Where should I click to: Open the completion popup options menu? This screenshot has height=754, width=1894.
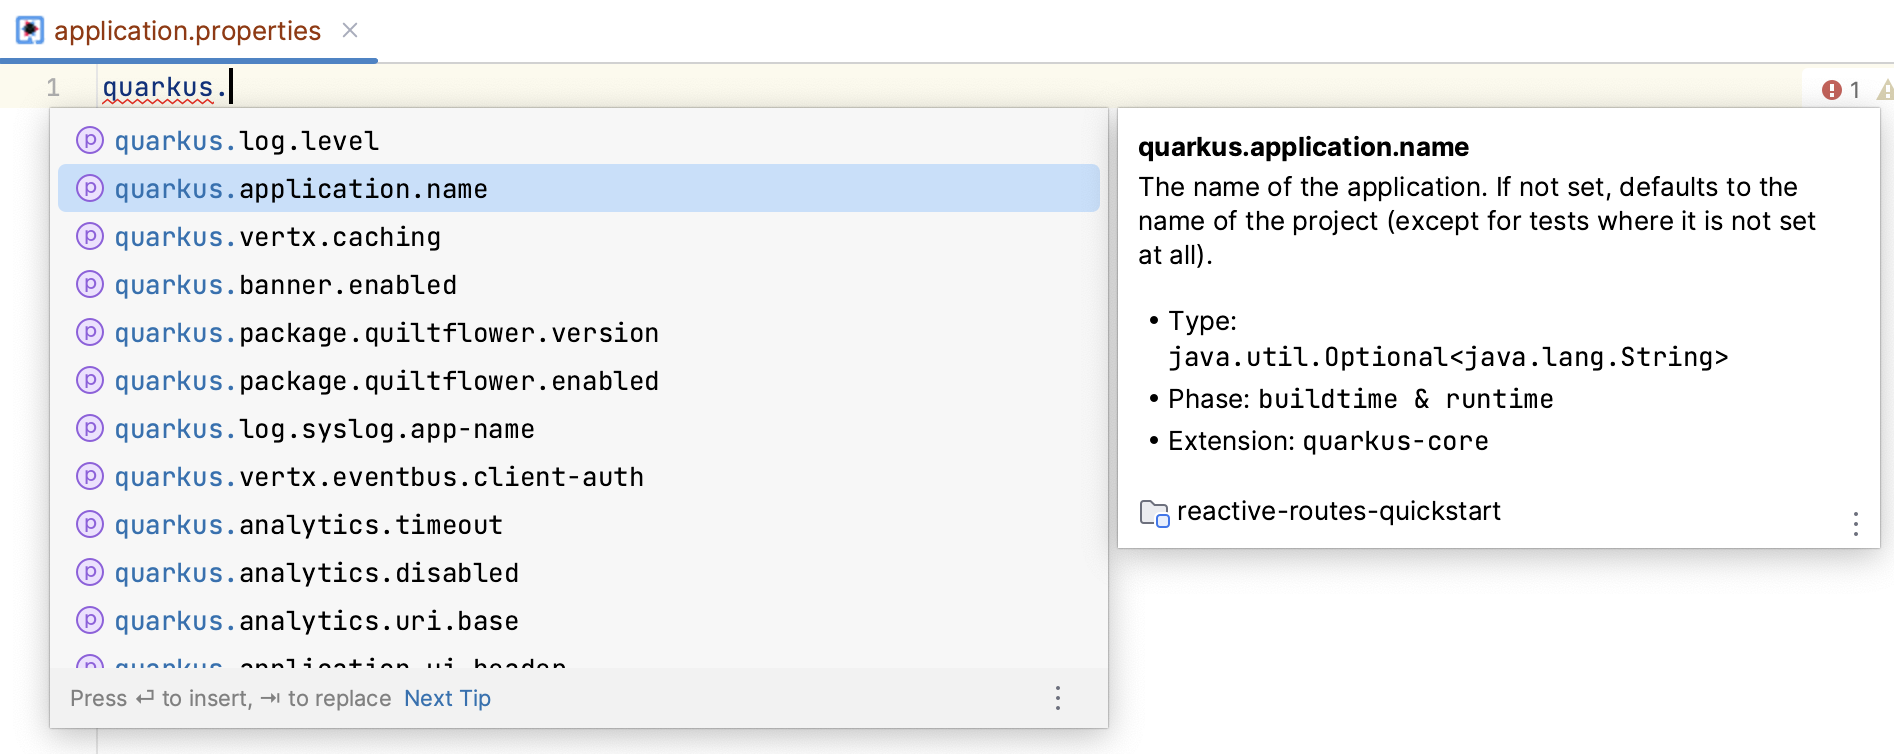pyautogui.click(x=1058, y=698)
